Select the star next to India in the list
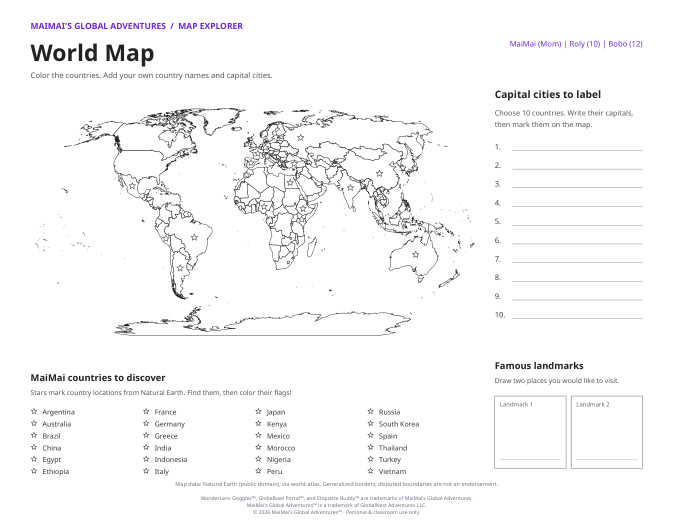The height and width of the screenshot is (521, 674). [146, 447]
